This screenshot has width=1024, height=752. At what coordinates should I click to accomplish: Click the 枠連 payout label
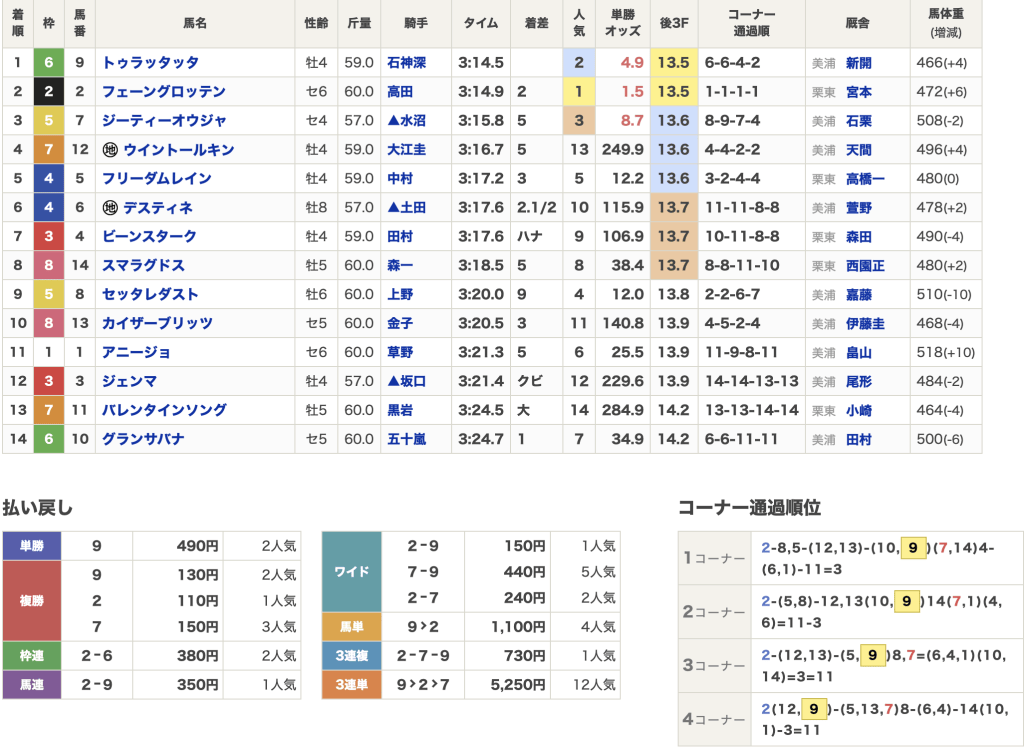click(32, 655)
